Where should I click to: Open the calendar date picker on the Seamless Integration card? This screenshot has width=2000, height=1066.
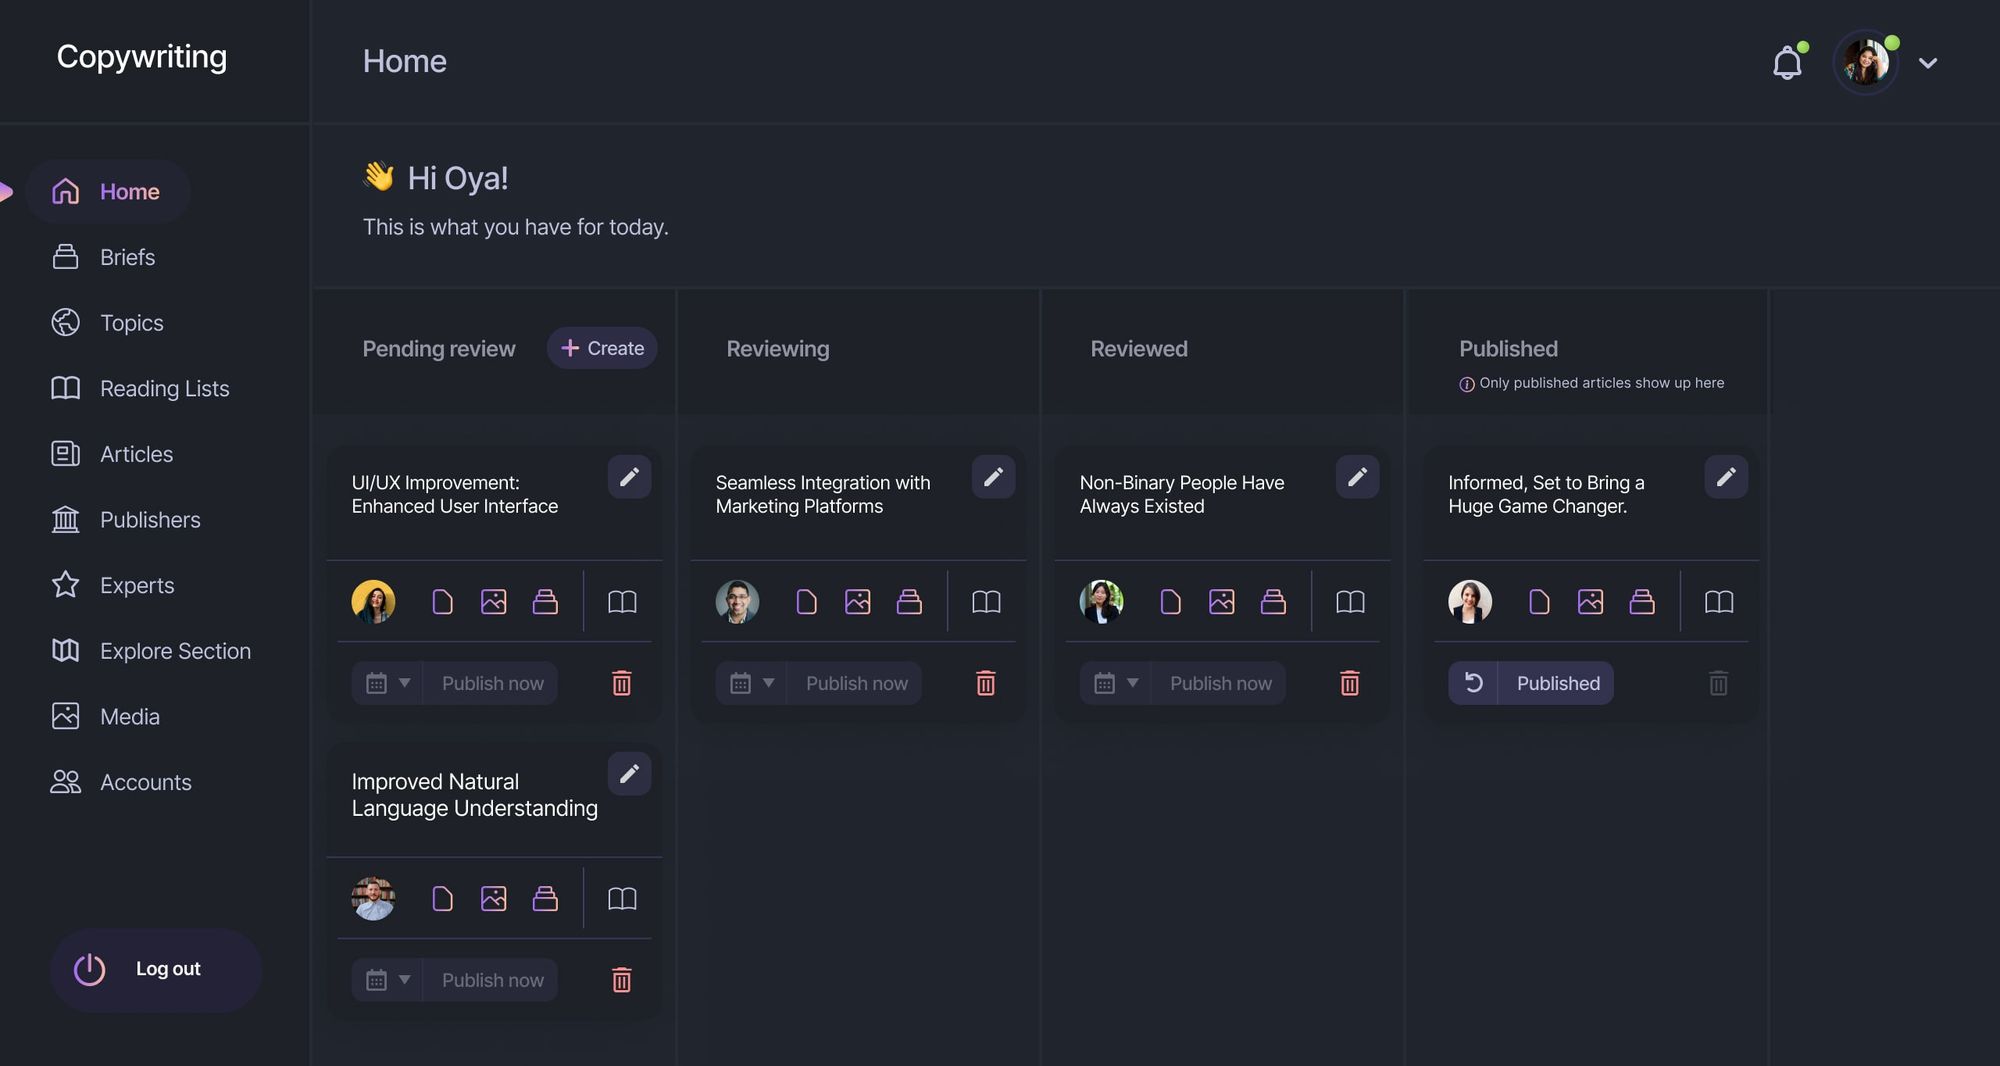click(x=741, y=683)
